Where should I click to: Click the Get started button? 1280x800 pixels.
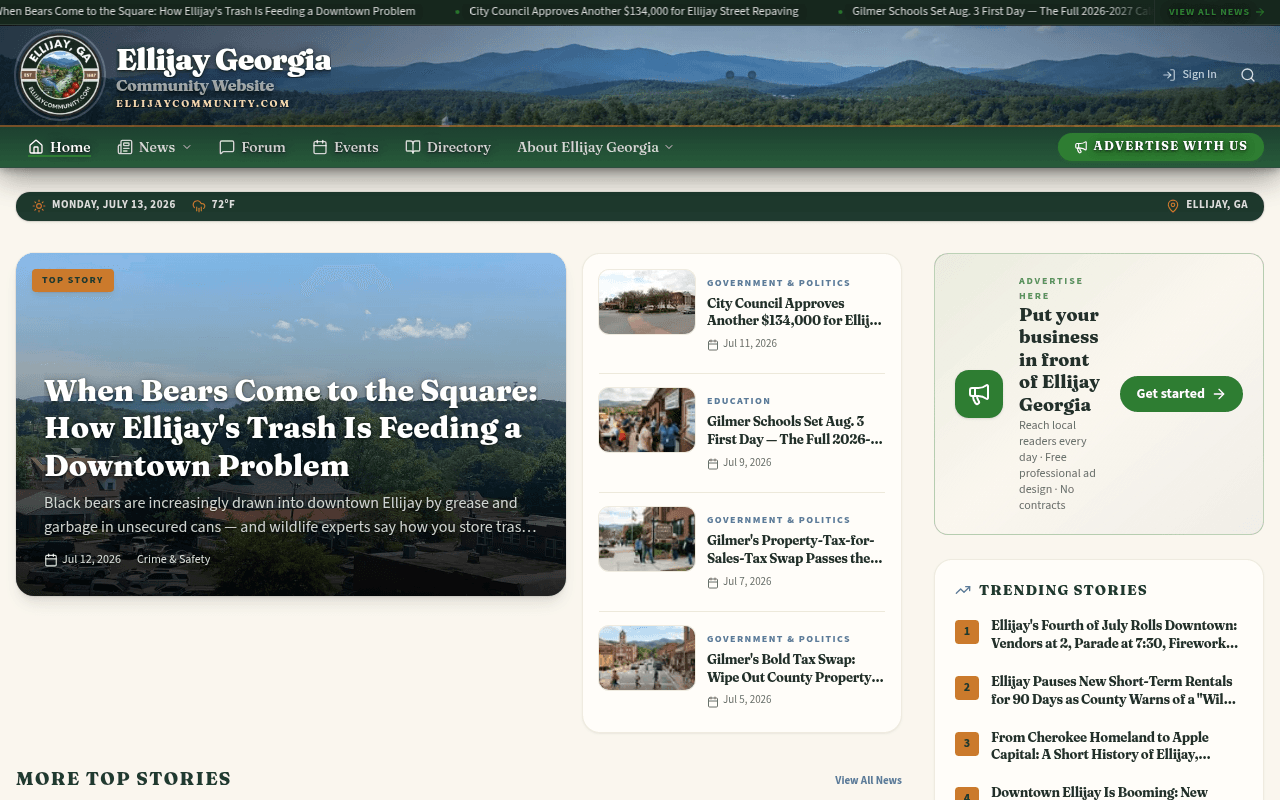coord(1181,394)
